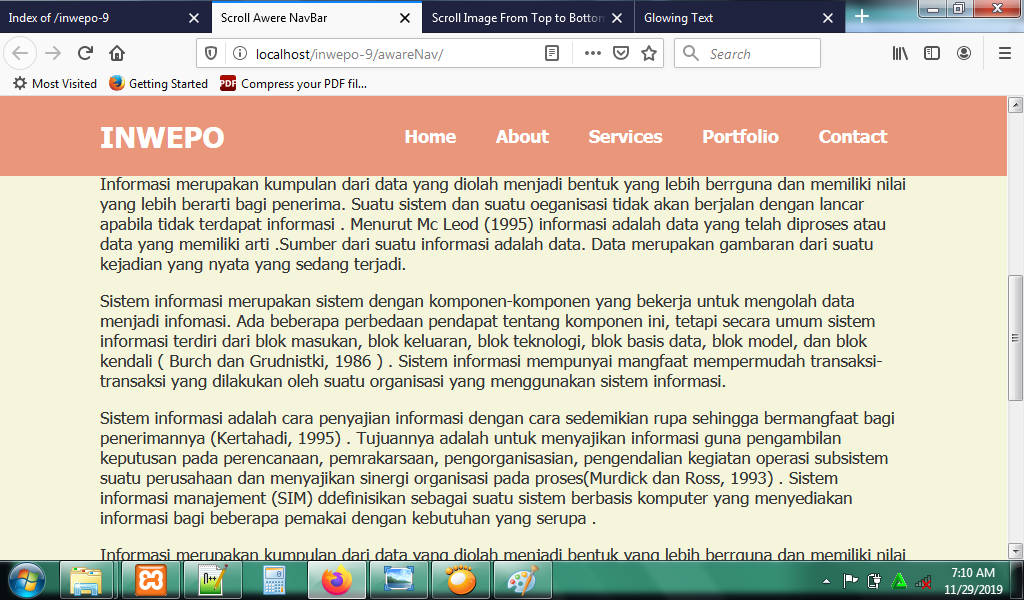
Task: Open a new tab with plus button
Action: click(x=862, y=16)
